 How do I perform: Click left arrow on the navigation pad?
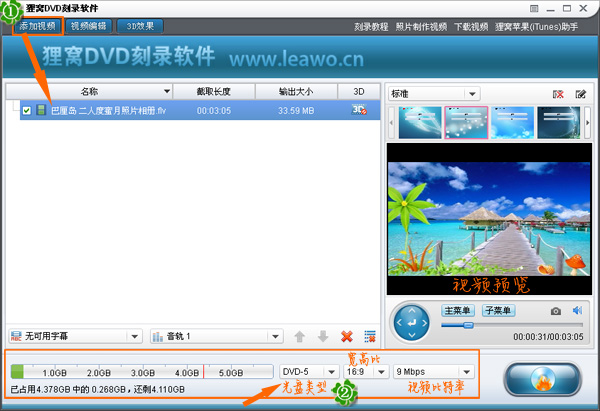coord(399,323)
